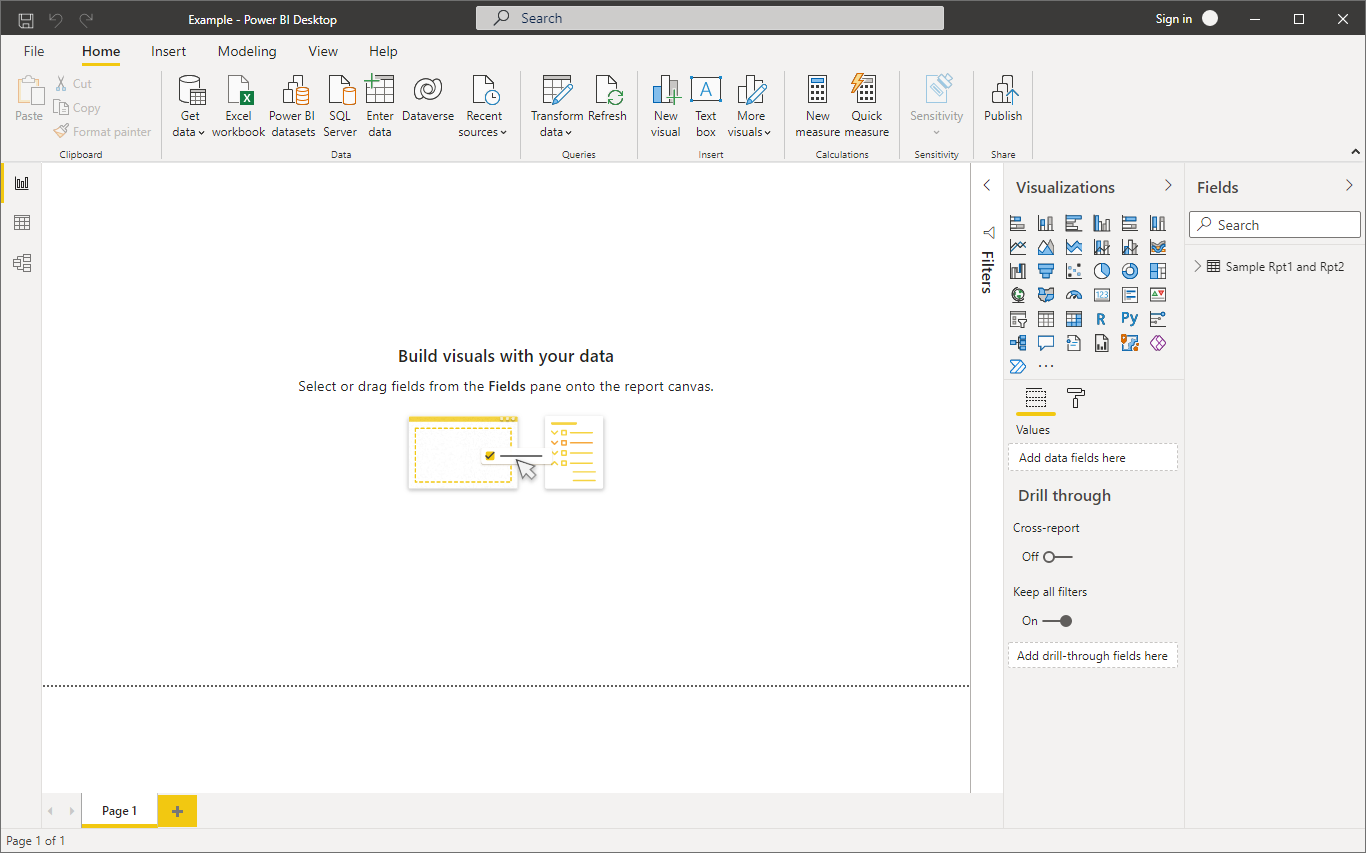Open the Get data dropdown
This screenshot has width=1366, height=853.
pyautogui.click(x=190, y=105)
